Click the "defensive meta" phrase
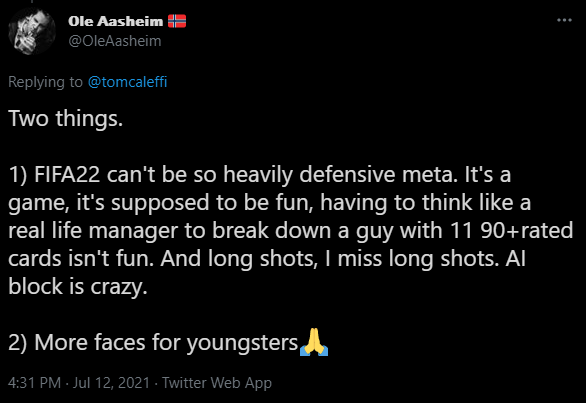 378,174
